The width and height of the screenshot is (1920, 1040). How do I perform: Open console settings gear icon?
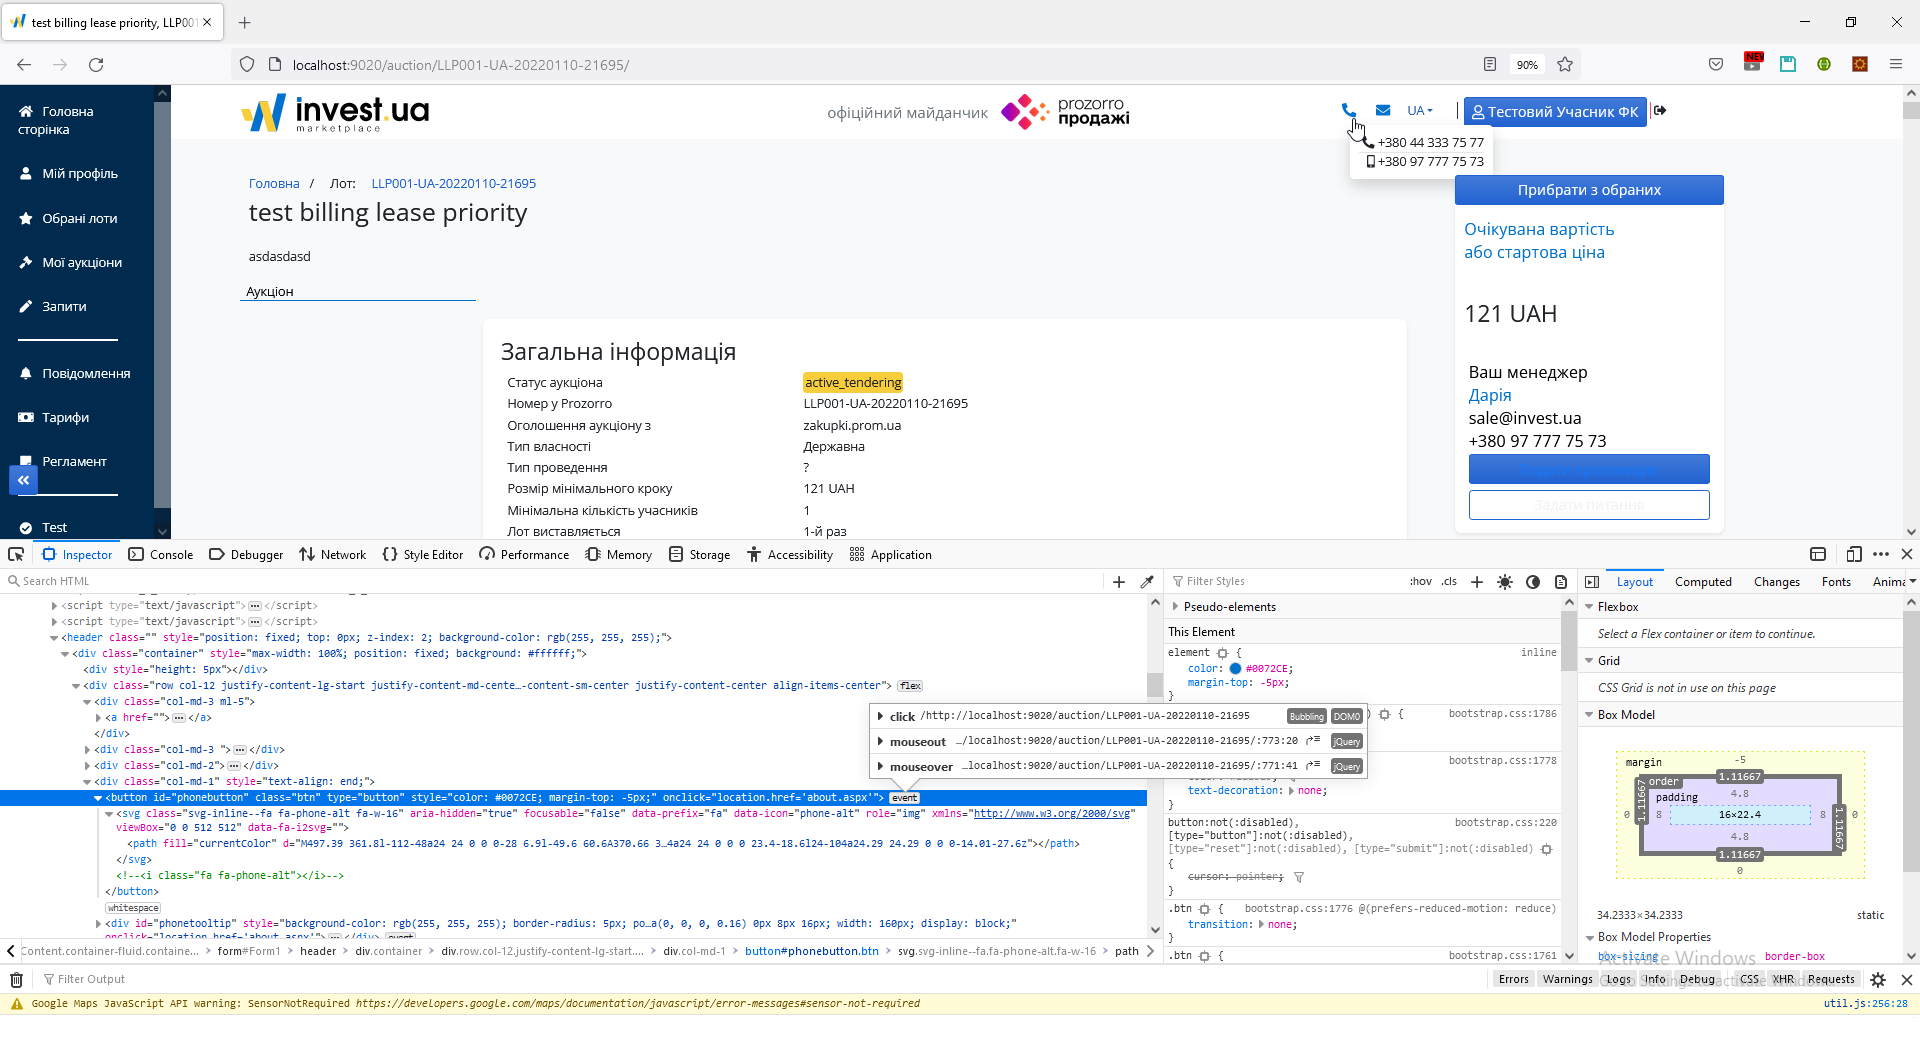1878,979
